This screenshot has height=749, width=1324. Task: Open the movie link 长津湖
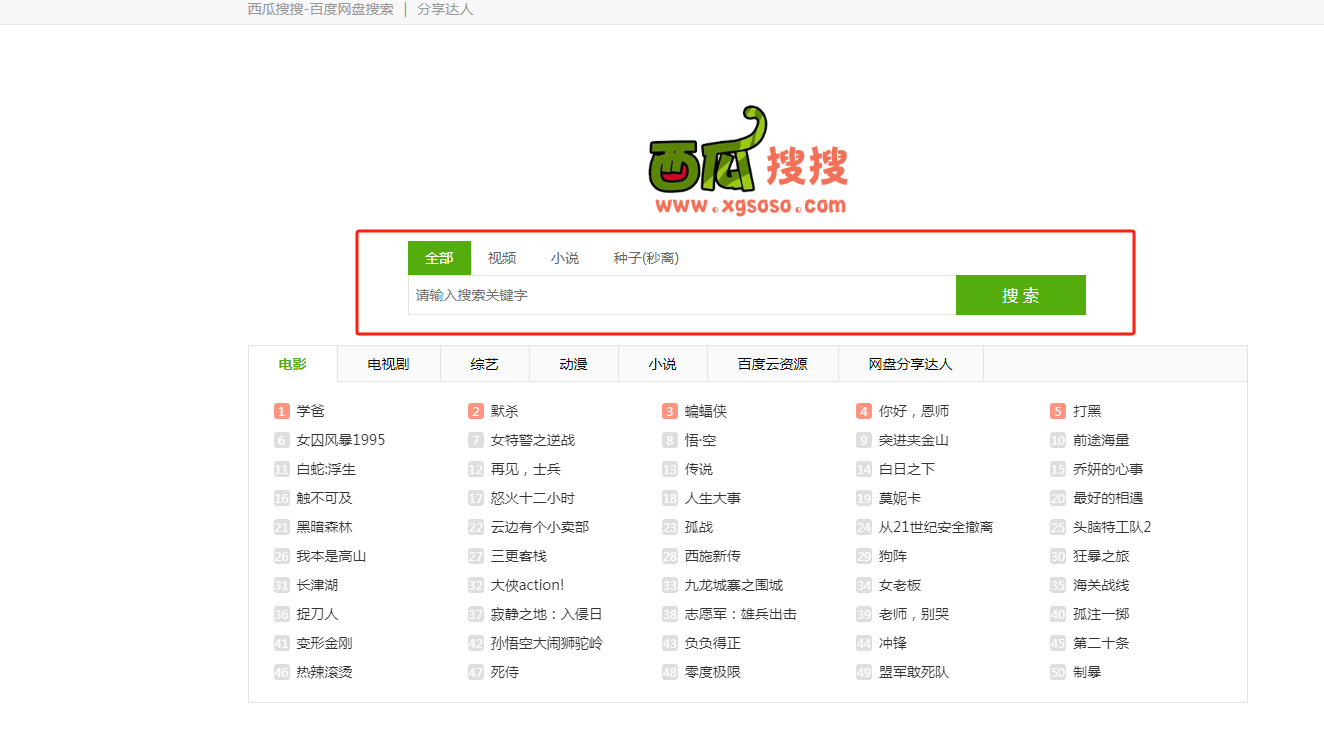pos(318,585)
